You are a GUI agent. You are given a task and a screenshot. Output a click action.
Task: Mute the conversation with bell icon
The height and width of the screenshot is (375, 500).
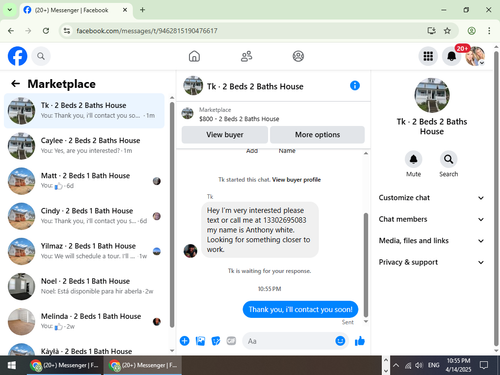click(x=413, y=159)
